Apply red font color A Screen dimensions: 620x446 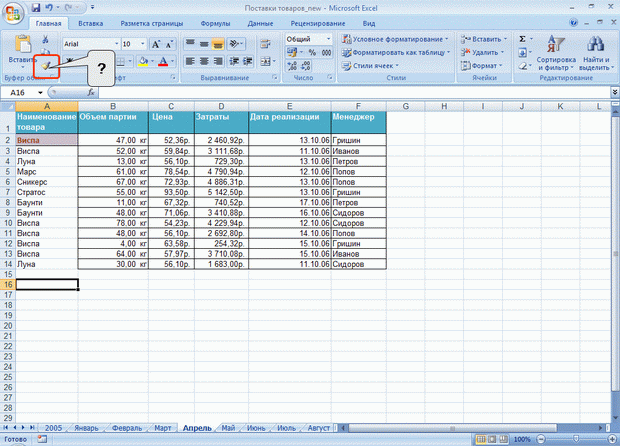[x=163, y=61]
